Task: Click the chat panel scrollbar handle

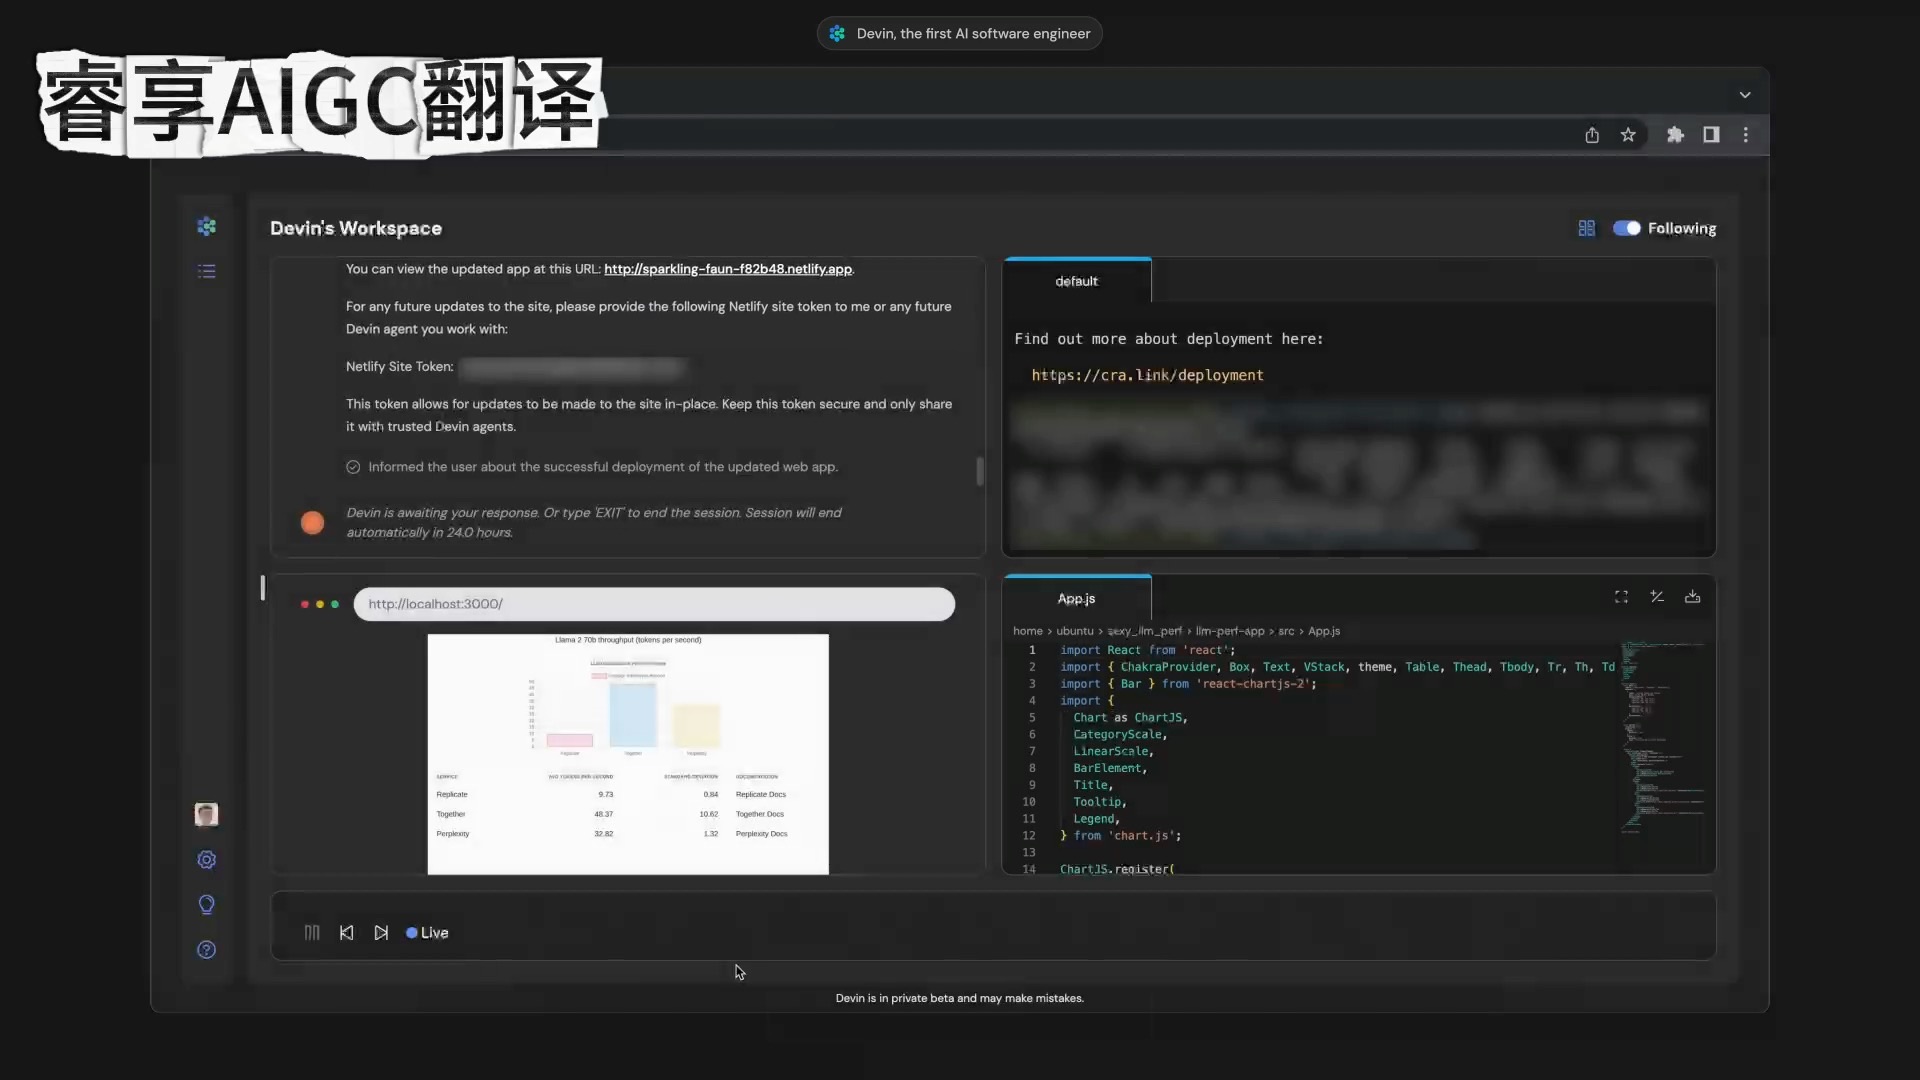Action: pyautogui.click(x=980, y=471)
